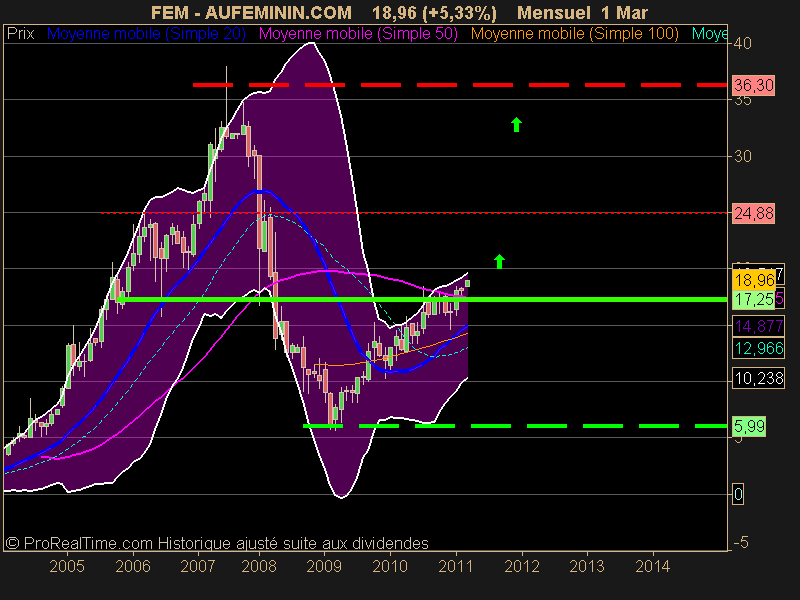Click the "30" price axis label

pos(742,156)
